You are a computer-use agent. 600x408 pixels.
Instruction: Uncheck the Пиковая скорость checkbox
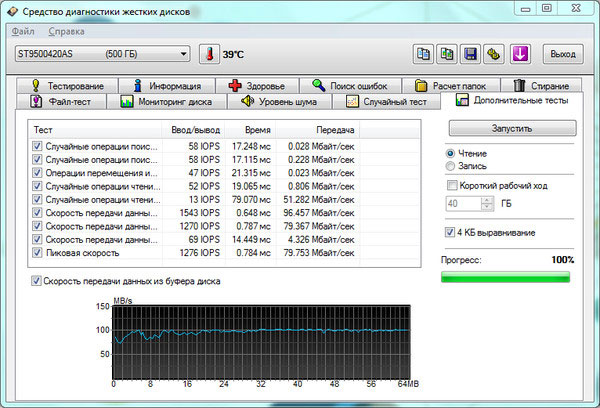[x=37, y=253]
